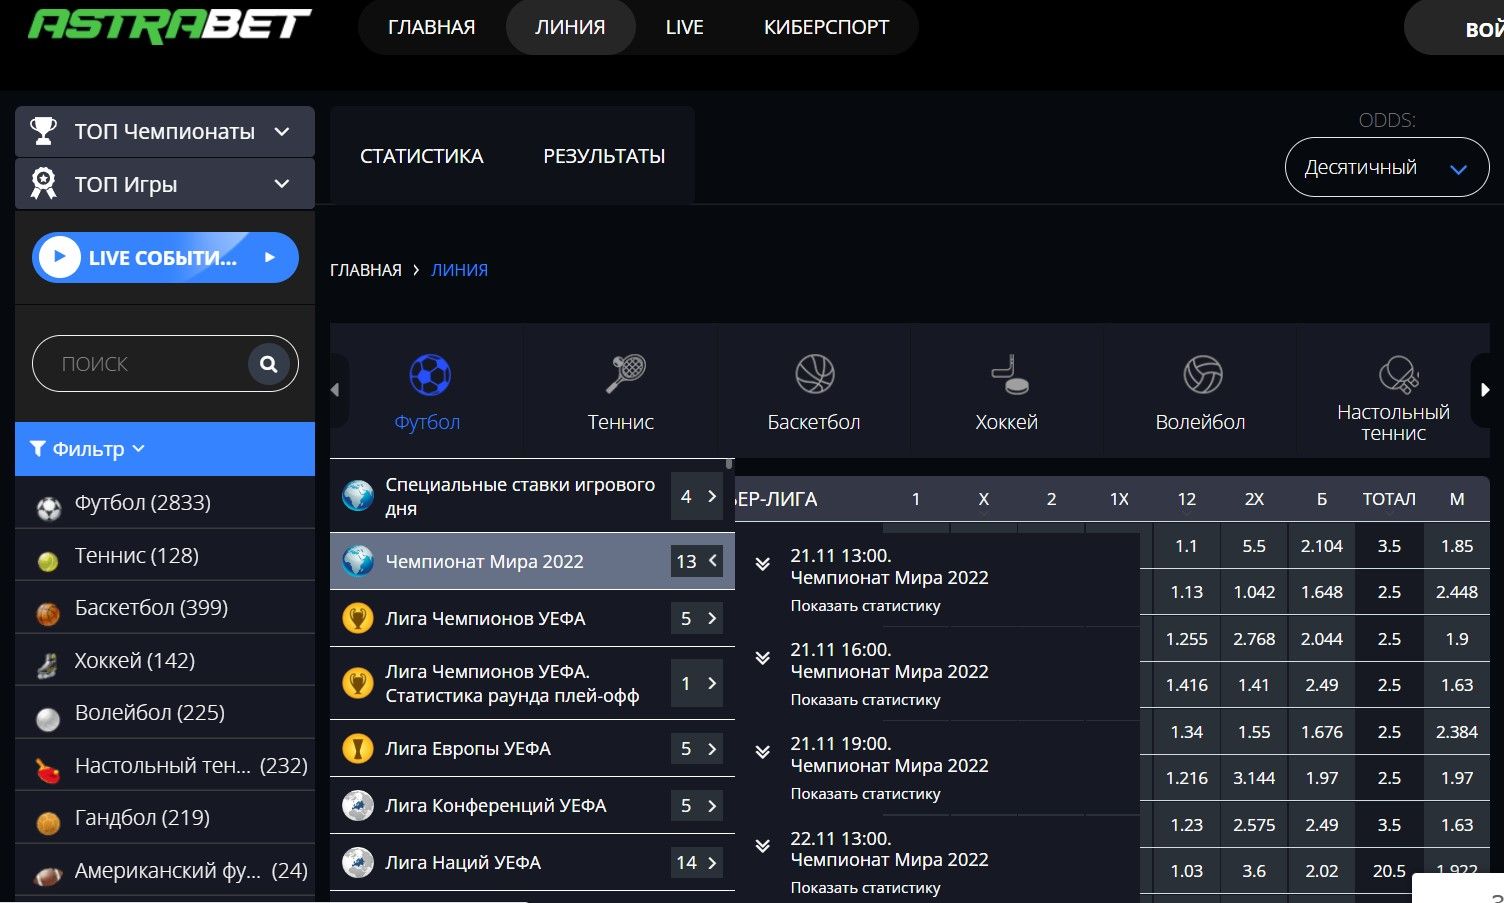Screen dimensions: 1504x903
Task: Click the 3.144 odds cell
Action: tap(1254, 778)
